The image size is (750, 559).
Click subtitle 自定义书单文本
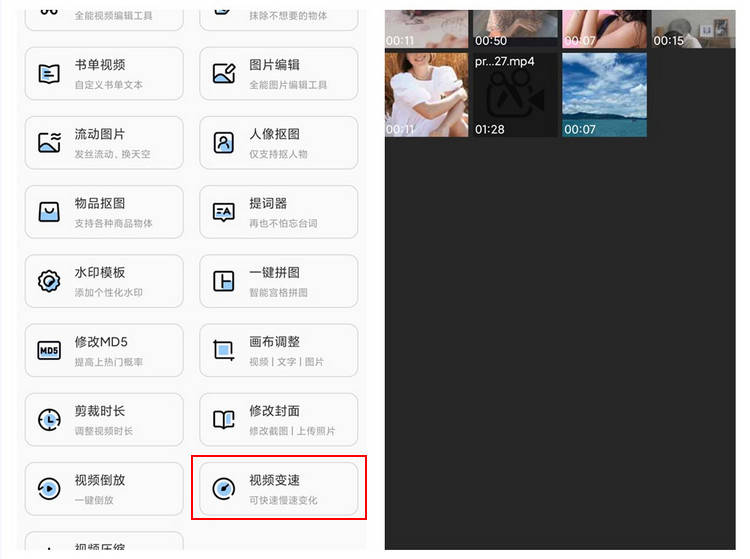coord(109,85)
